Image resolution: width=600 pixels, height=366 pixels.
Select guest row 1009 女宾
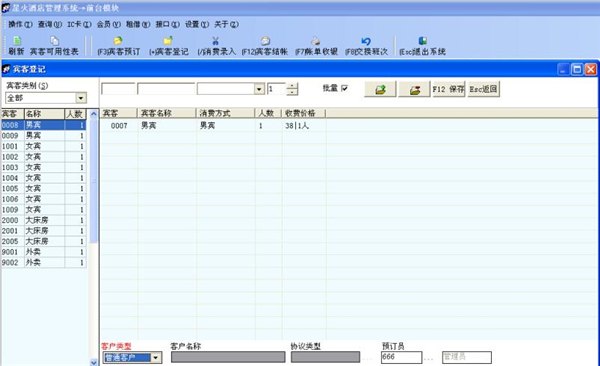tap(44, 210)
